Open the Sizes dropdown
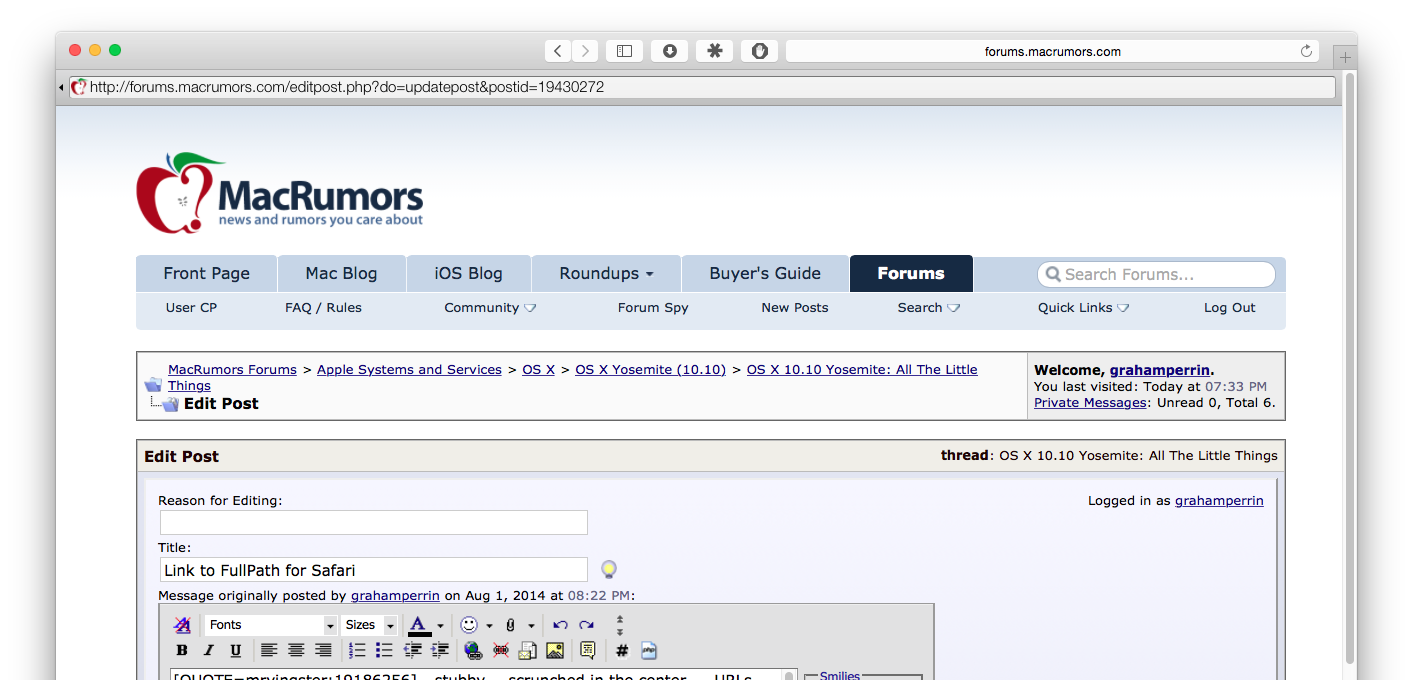The image size is (1413, 680). (369, 625)
